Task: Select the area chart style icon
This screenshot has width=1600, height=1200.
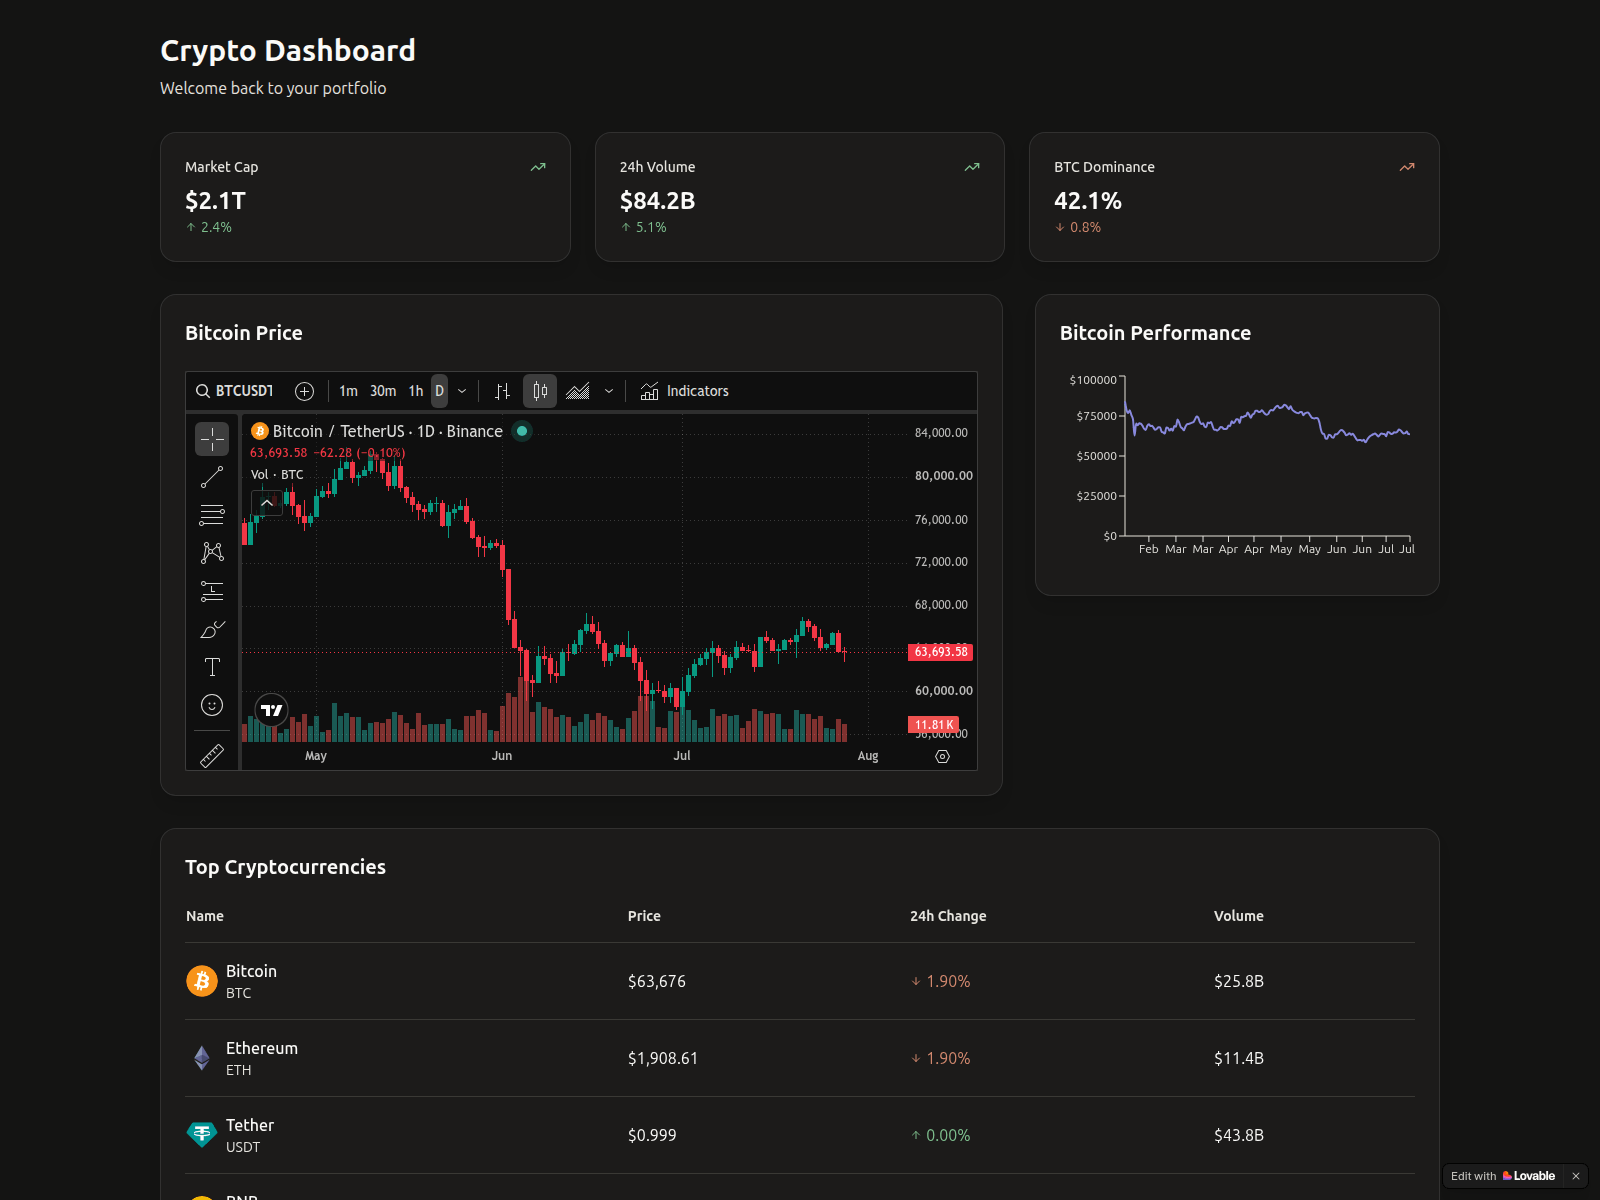Action: tap(578, 391)
